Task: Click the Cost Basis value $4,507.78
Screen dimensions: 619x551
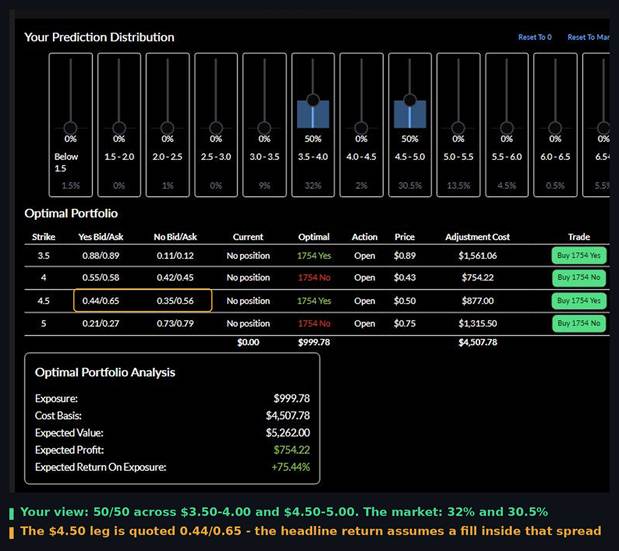Action: (288, 415)
